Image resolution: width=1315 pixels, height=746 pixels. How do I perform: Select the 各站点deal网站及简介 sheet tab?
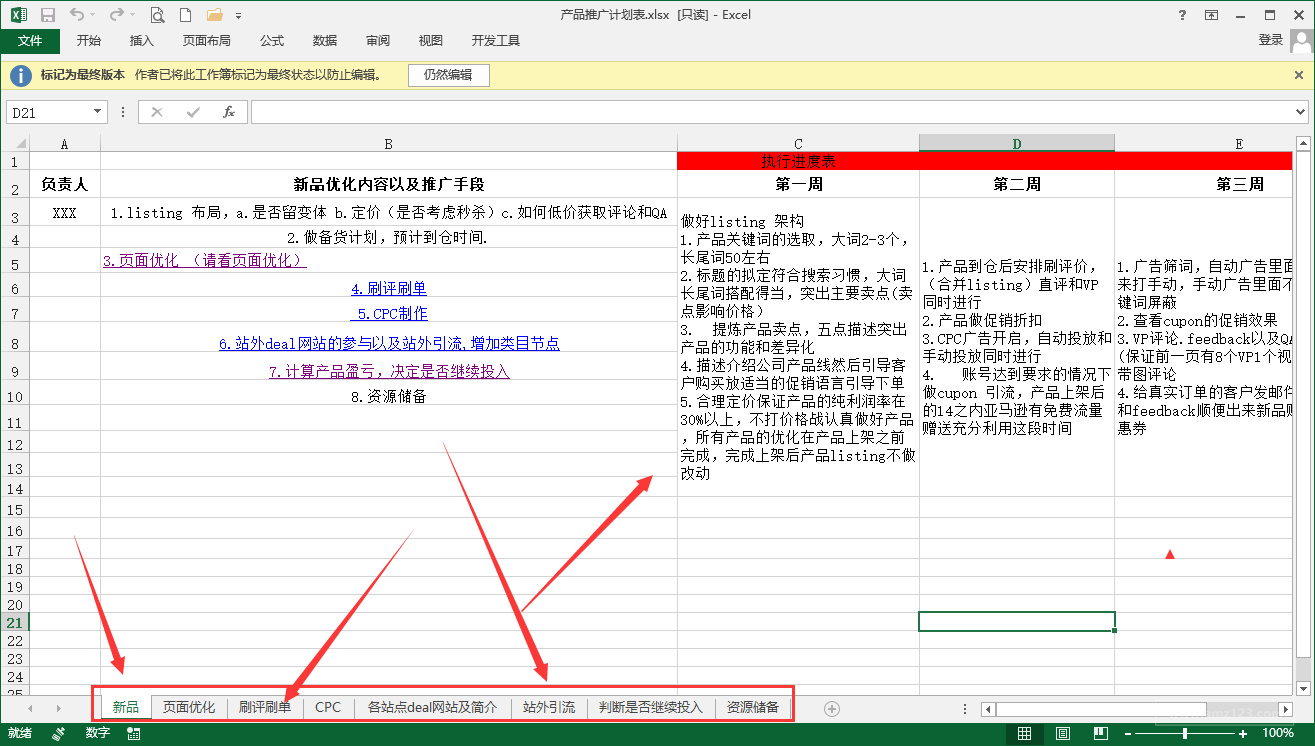pyautogui.click(x=432, y=707)
